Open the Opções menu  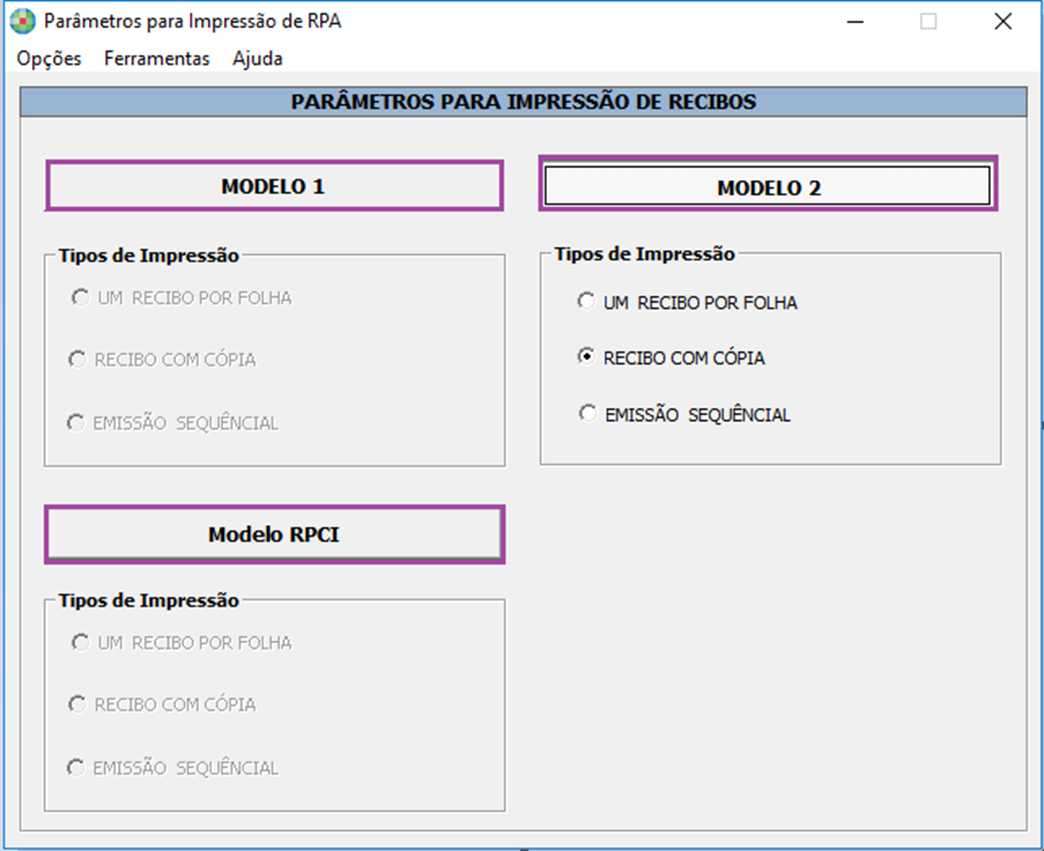click(x=49, y=59)
